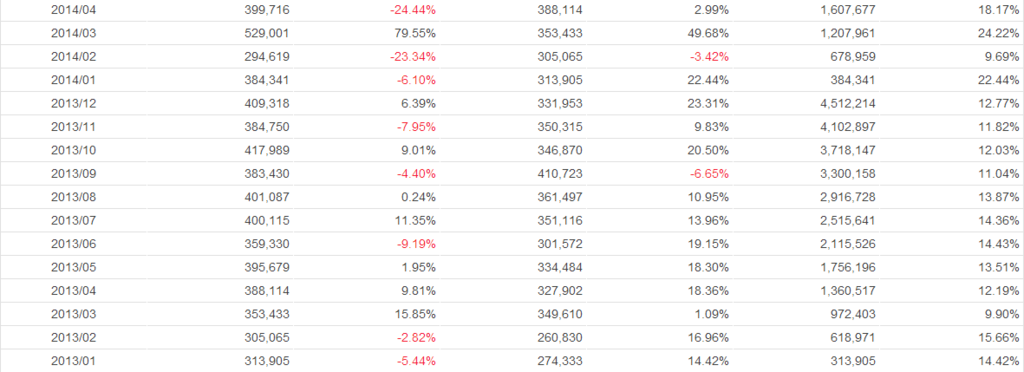Click the 2013/11 date cell
Viewport: 1024px width, 372px height.
74,127
